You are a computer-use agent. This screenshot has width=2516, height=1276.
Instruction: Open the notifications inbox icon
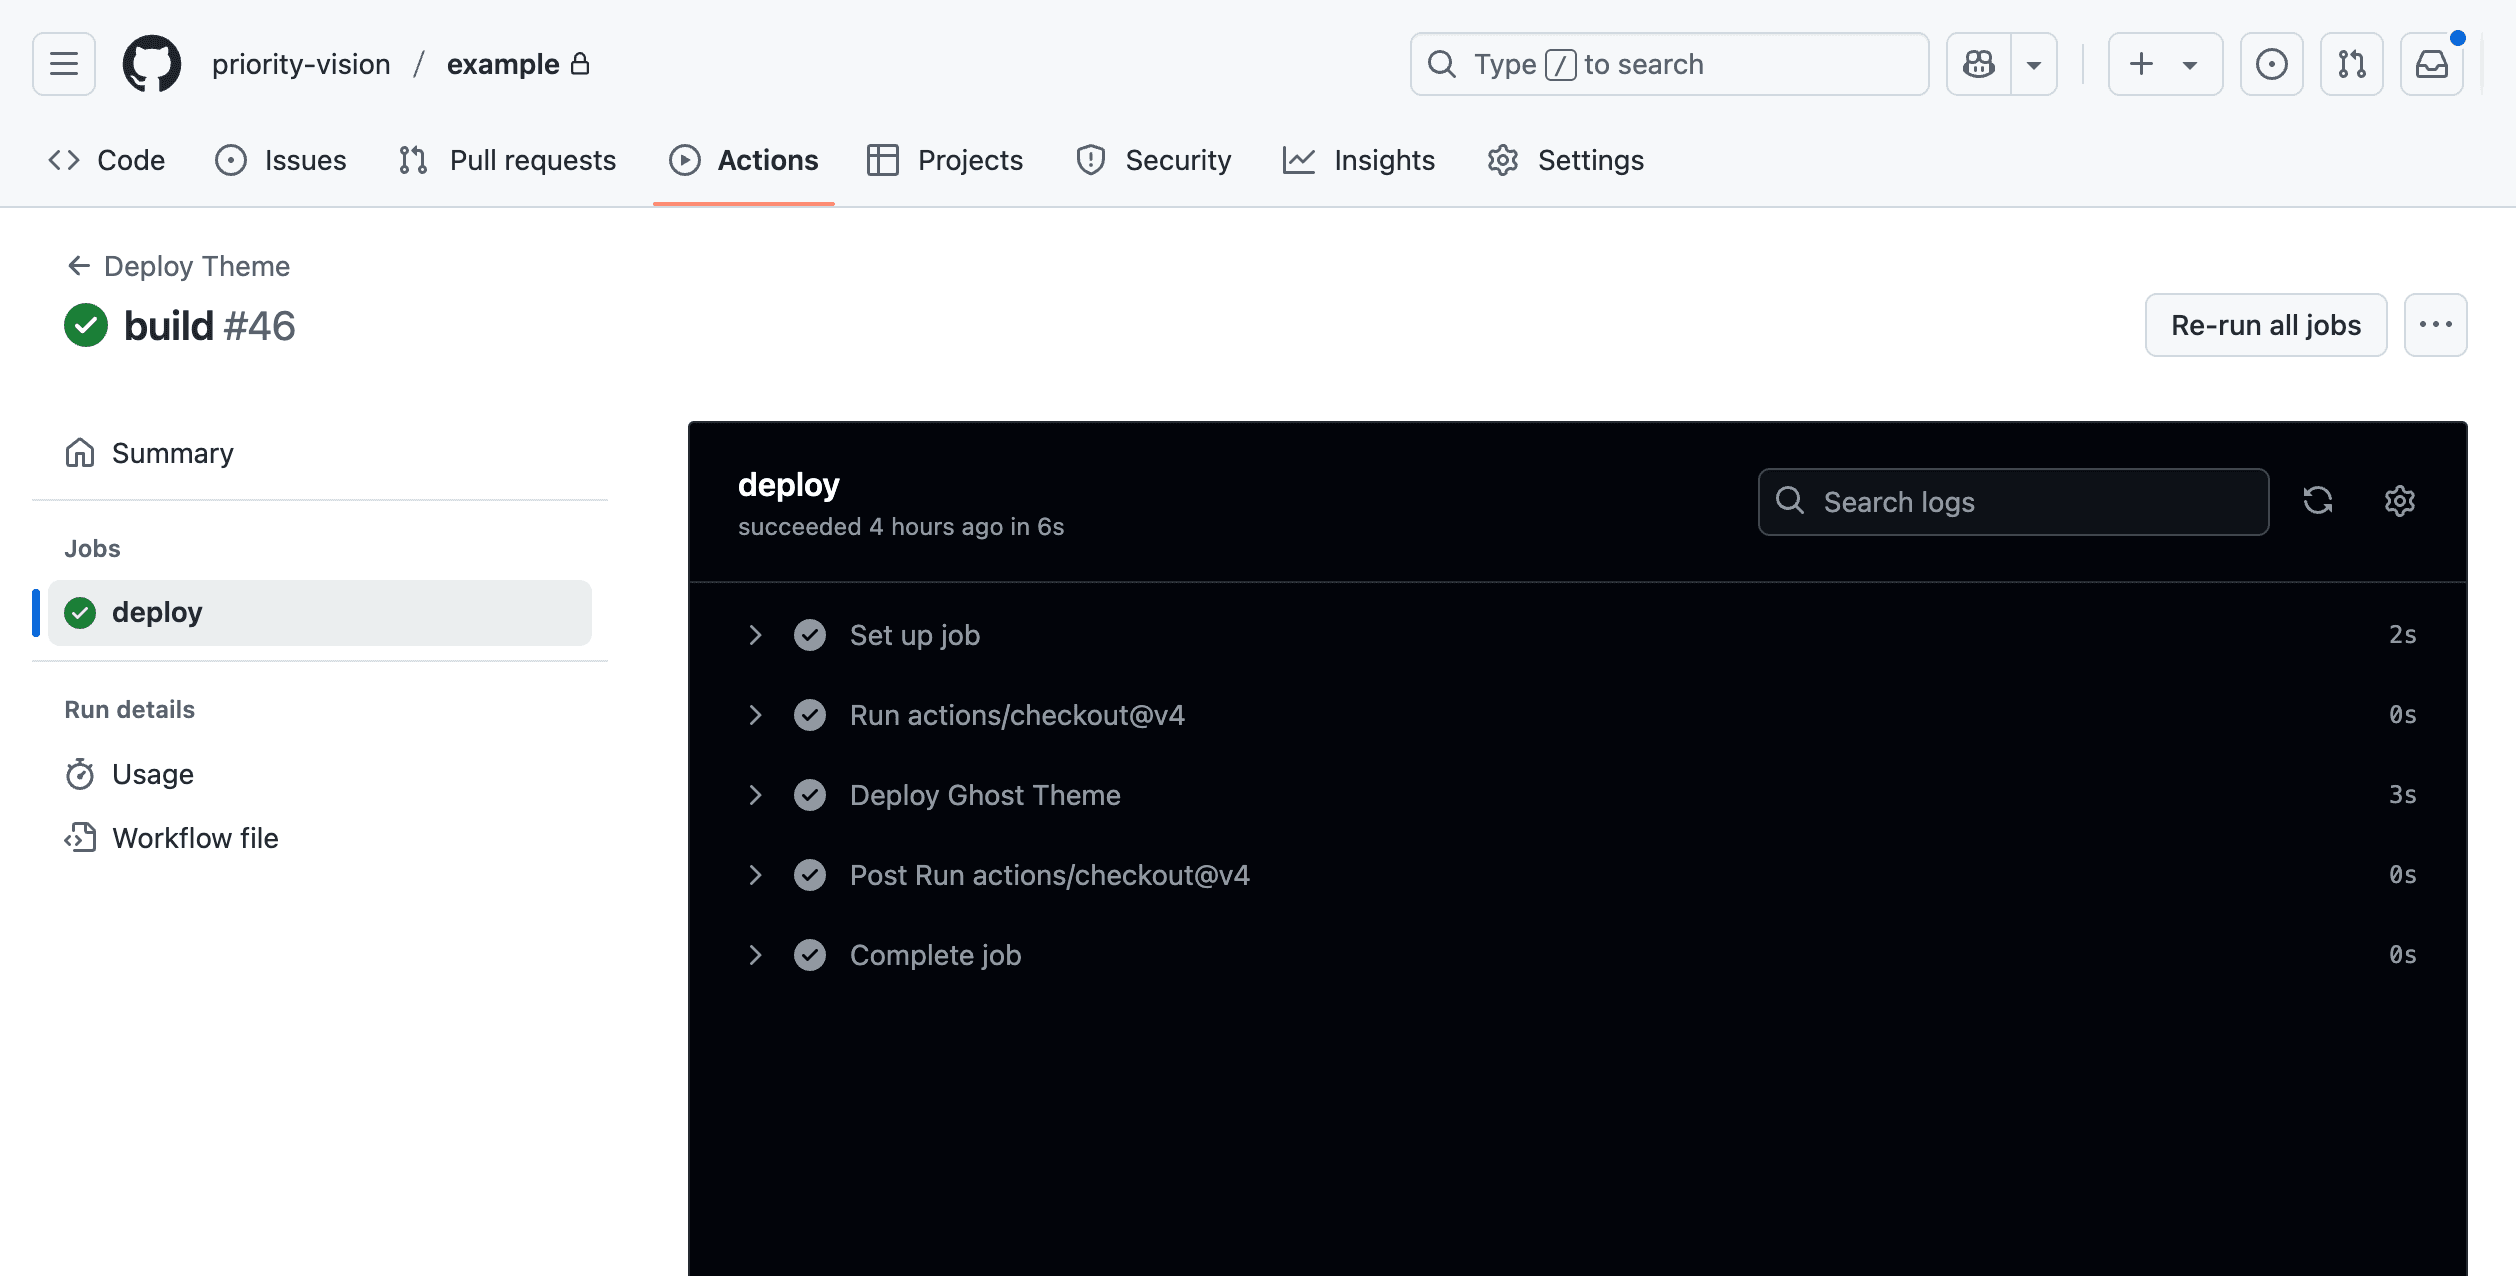pos(2432,63)
